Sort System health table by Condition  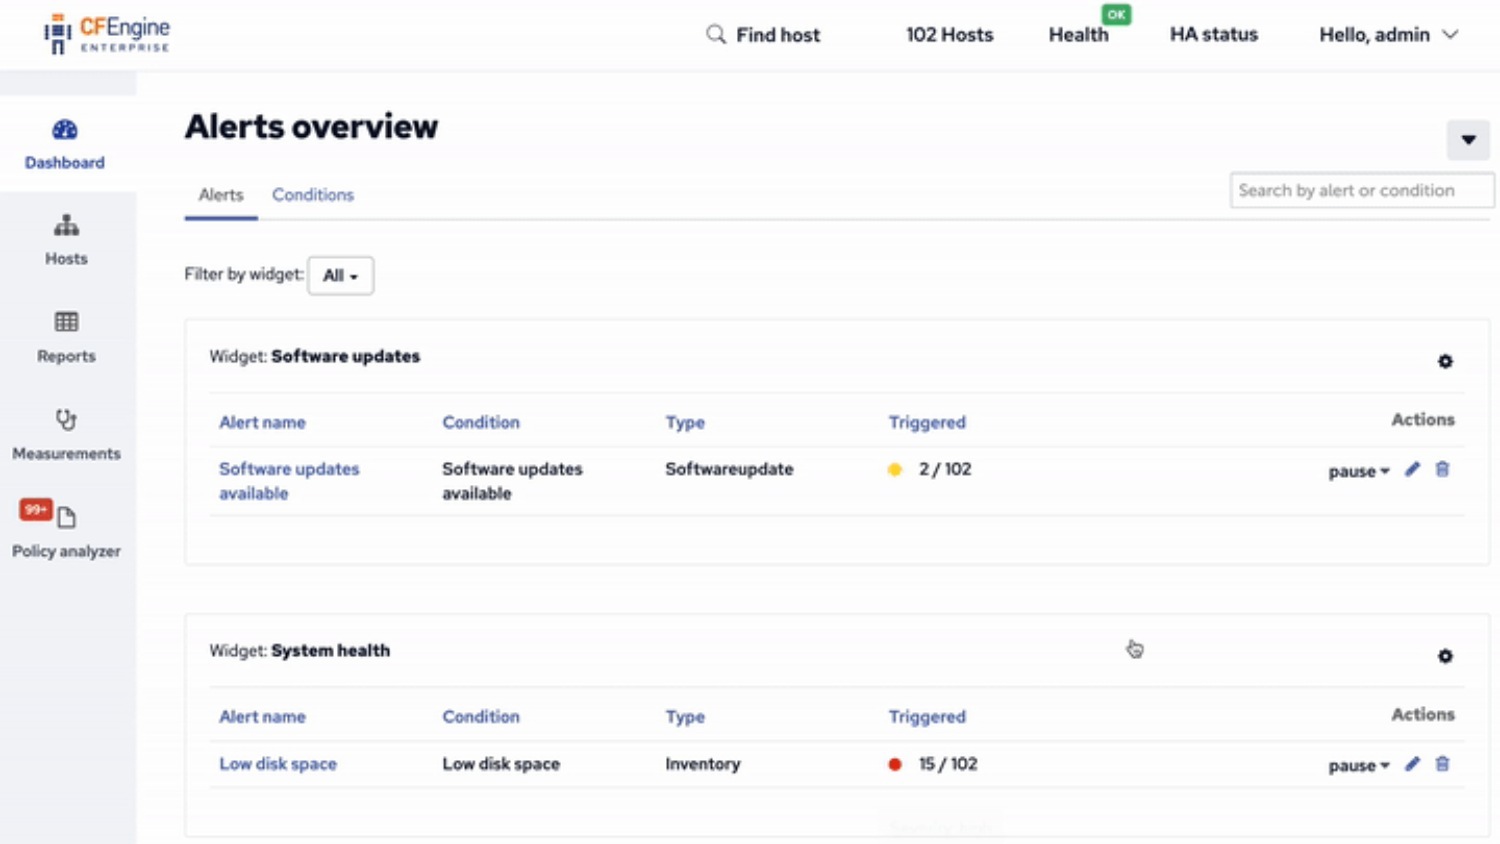tap(481, 717)
